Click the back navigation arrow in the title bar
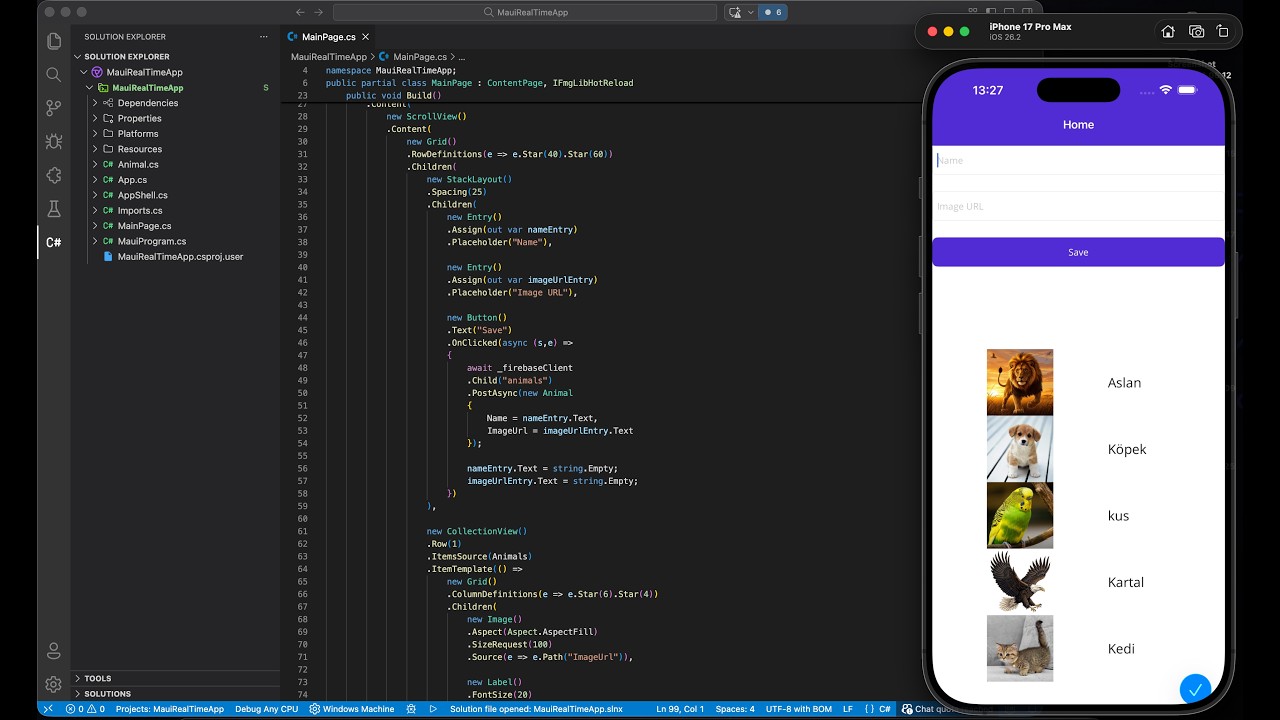Screen dimensions: 1280x720 pyautogui.click(x=300, y=12)
